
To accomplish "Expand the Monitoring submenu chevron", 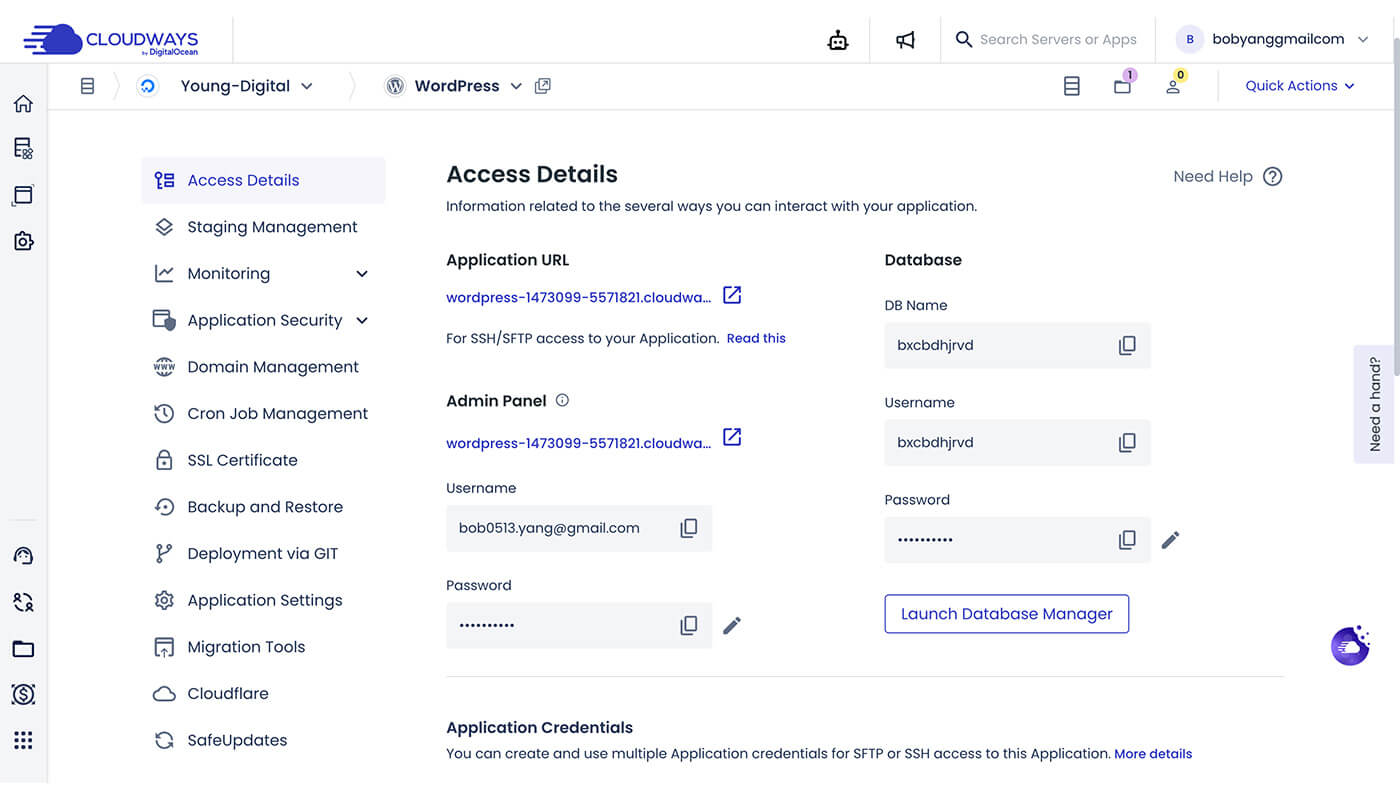I will tap(362, 274).
